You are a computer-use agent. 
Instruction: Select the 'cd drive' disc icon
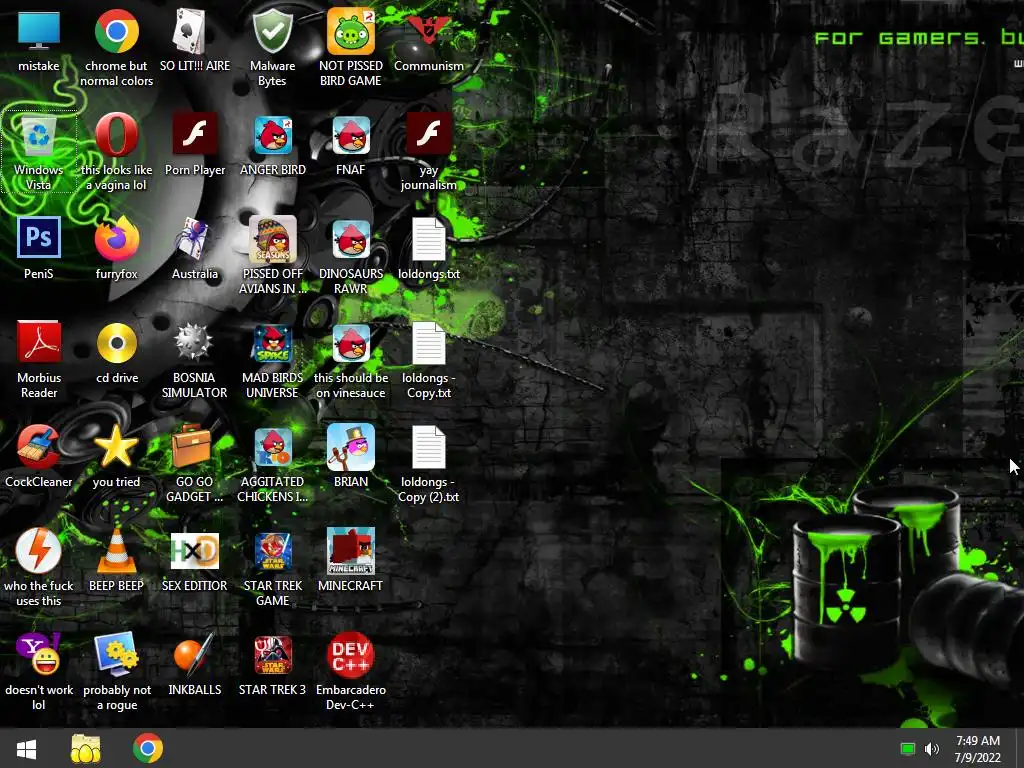pos(116,343)
